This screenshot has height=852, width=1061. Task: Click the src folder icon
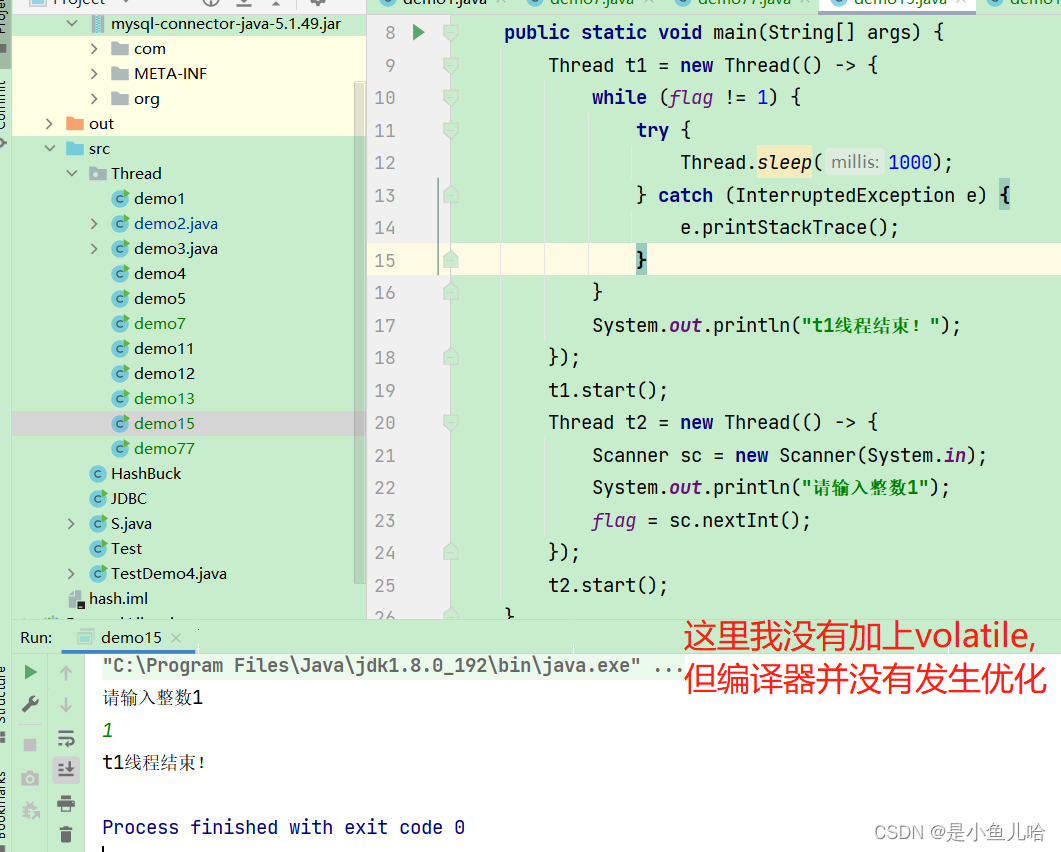coord(74,148)
